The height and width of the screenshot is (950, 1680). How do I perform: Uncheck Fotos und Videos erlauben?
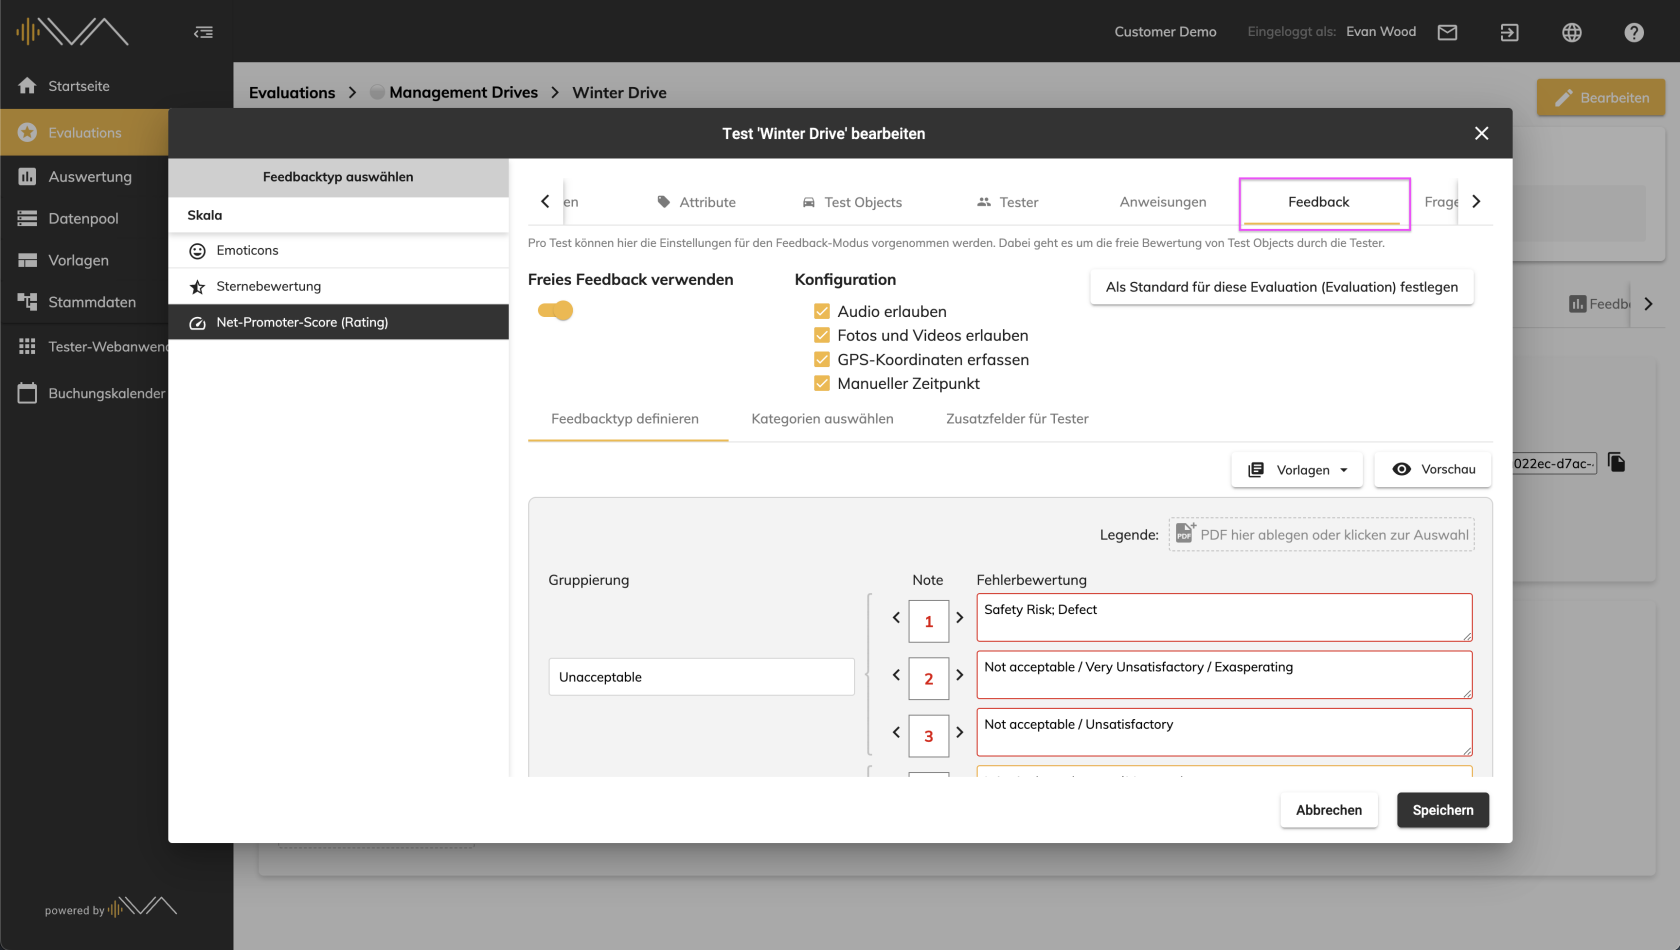(822, 336)
